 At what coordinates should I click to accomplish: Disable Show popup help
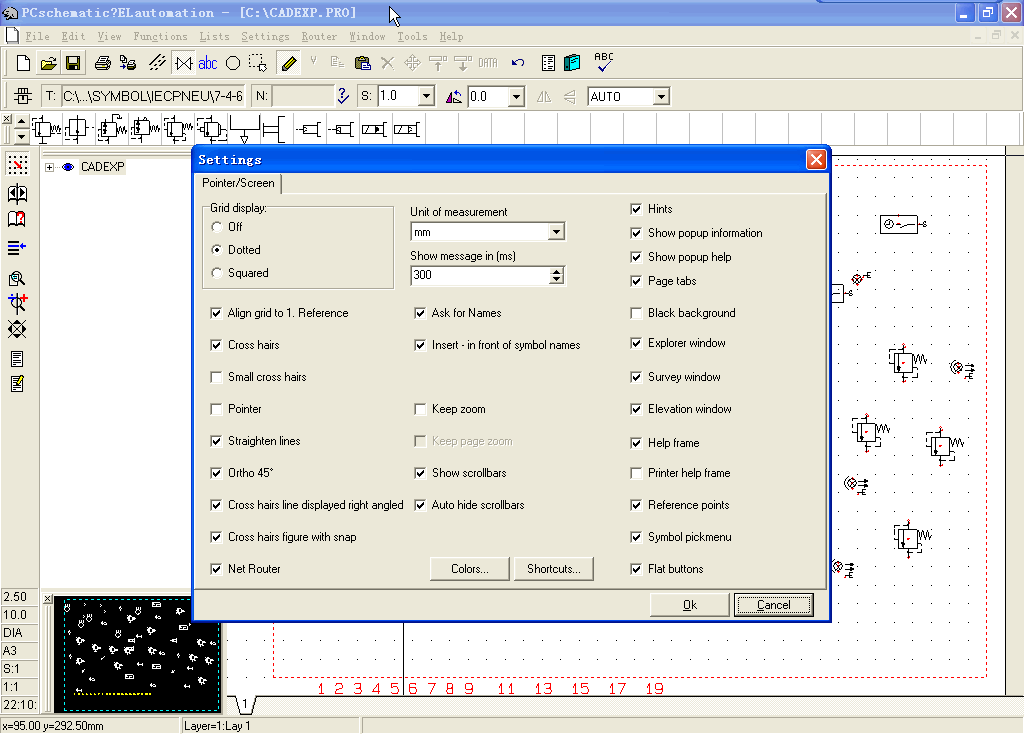[x=636, y=257]
